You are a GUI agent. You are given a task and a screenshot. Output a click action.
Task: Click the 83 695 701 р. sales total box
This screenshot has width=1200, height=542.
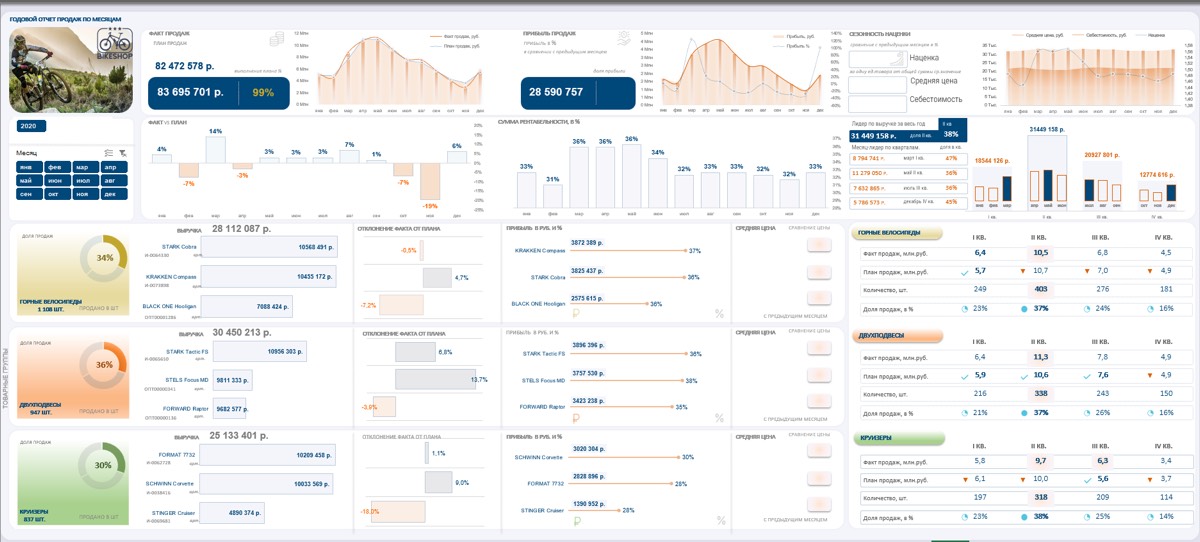(x=220, y=93)
